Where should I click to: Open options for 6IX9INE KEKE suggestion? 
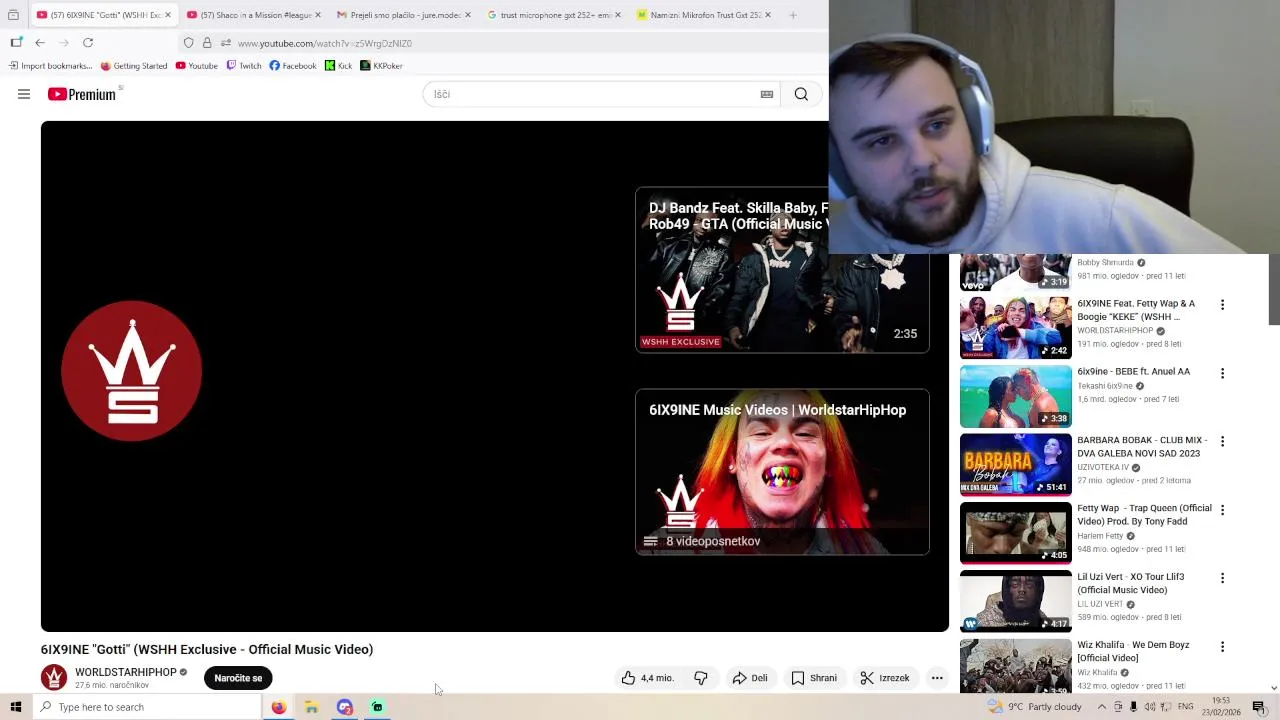[1222, 305]
